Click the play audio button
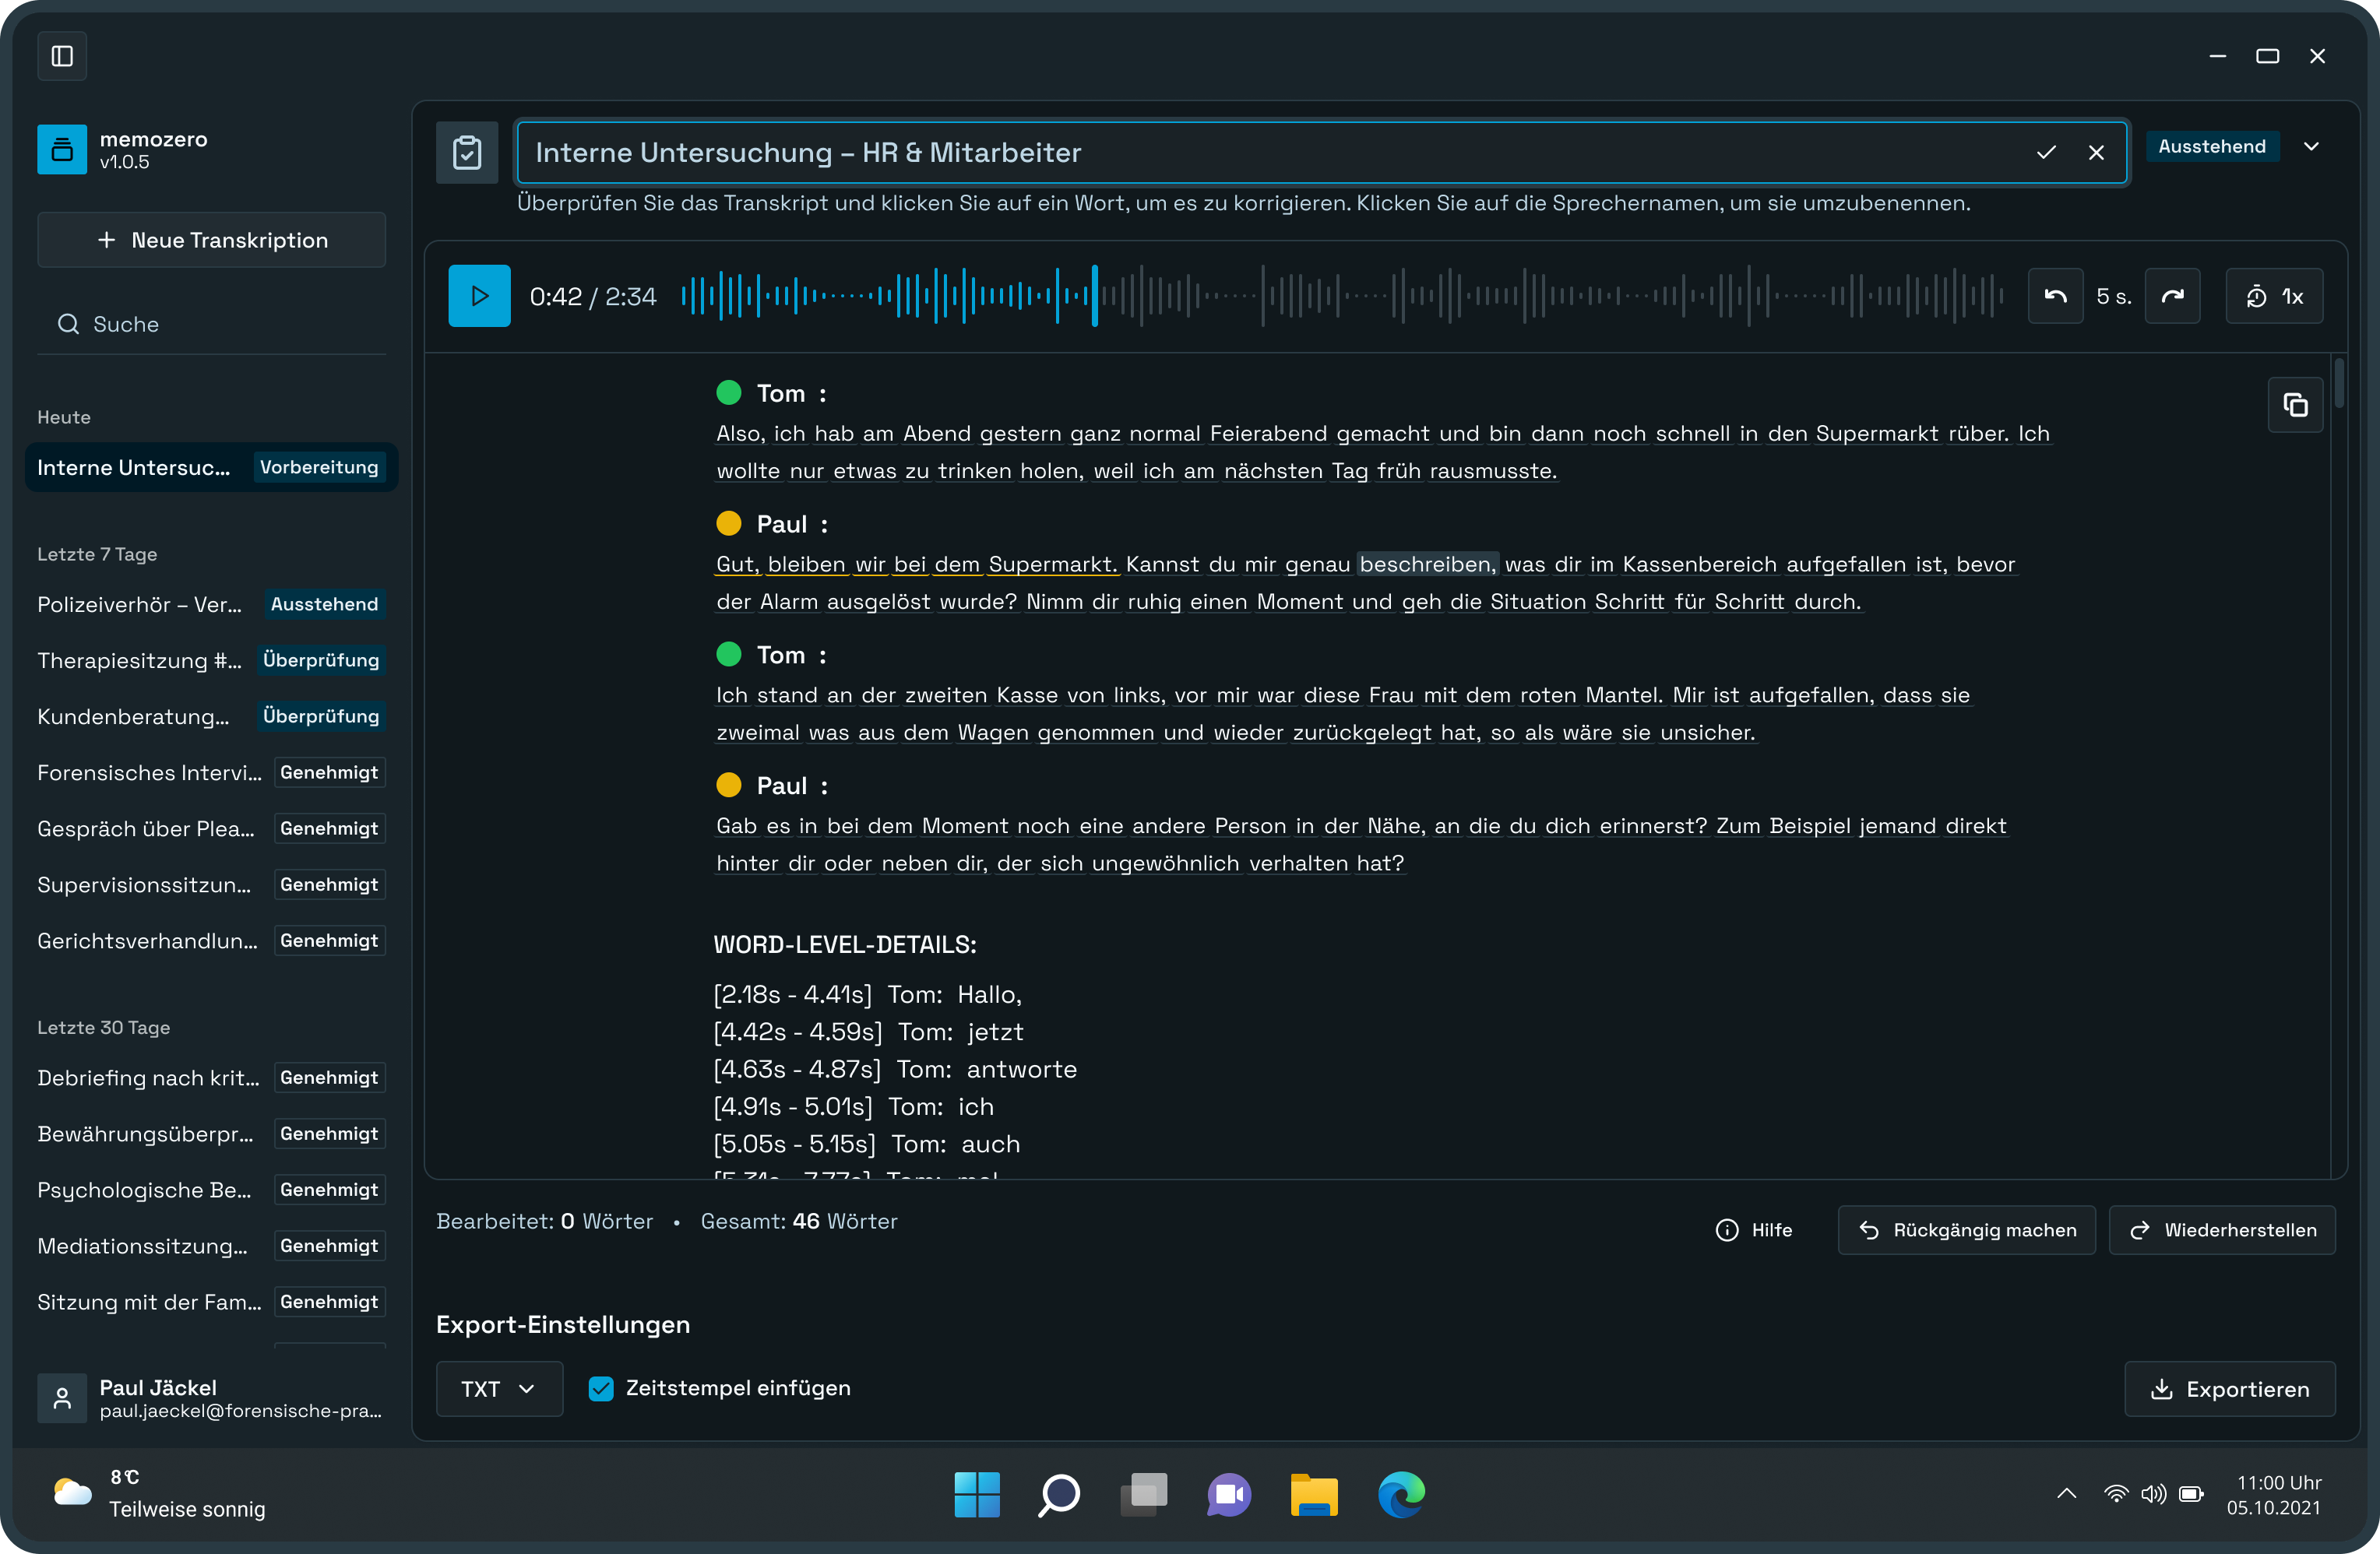 click(x=479, y=296)
